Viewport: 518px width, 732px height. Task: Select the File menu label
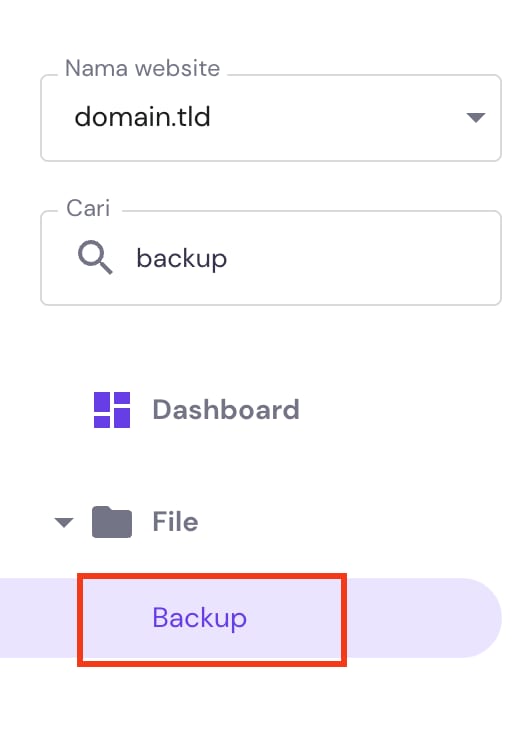click(175, 522)
